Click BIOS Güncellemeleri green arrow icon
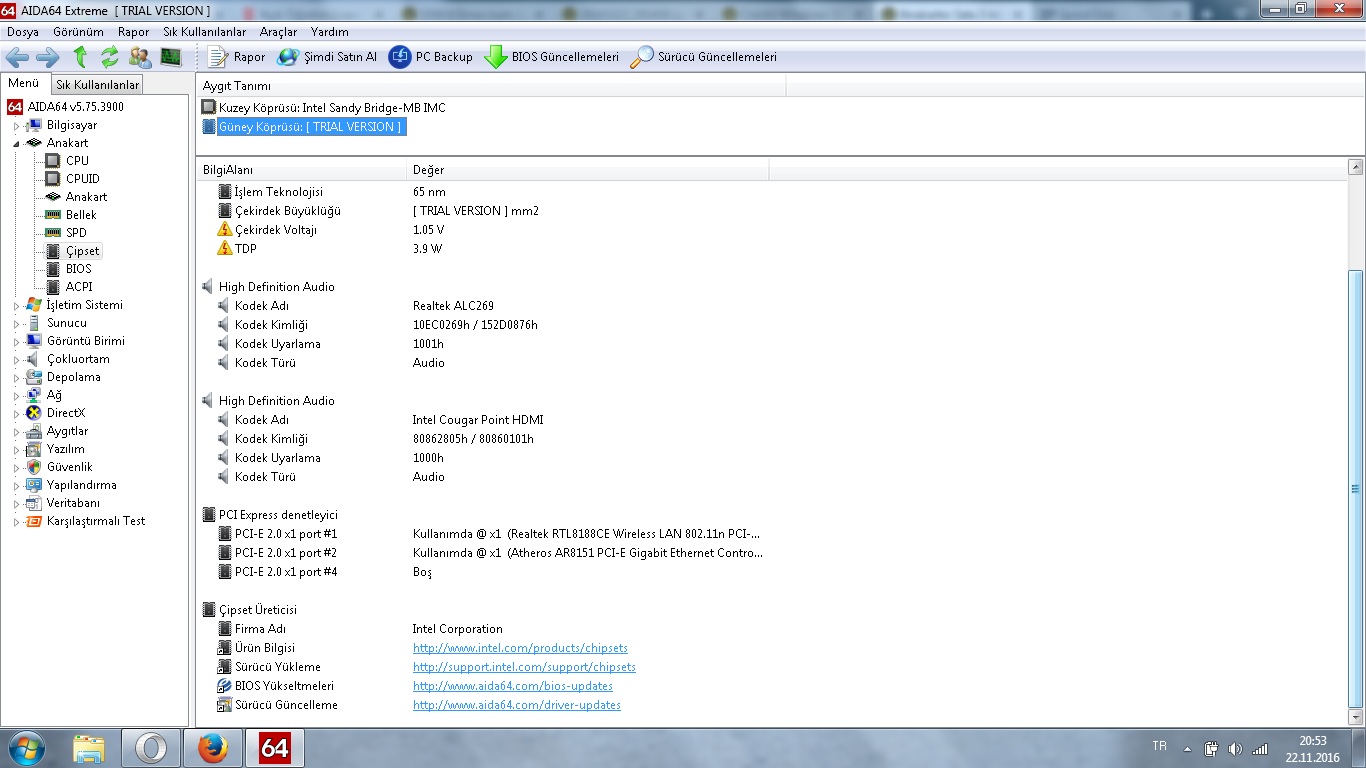The width and height of the screenshot is (1366, 768). pos(495,57)
